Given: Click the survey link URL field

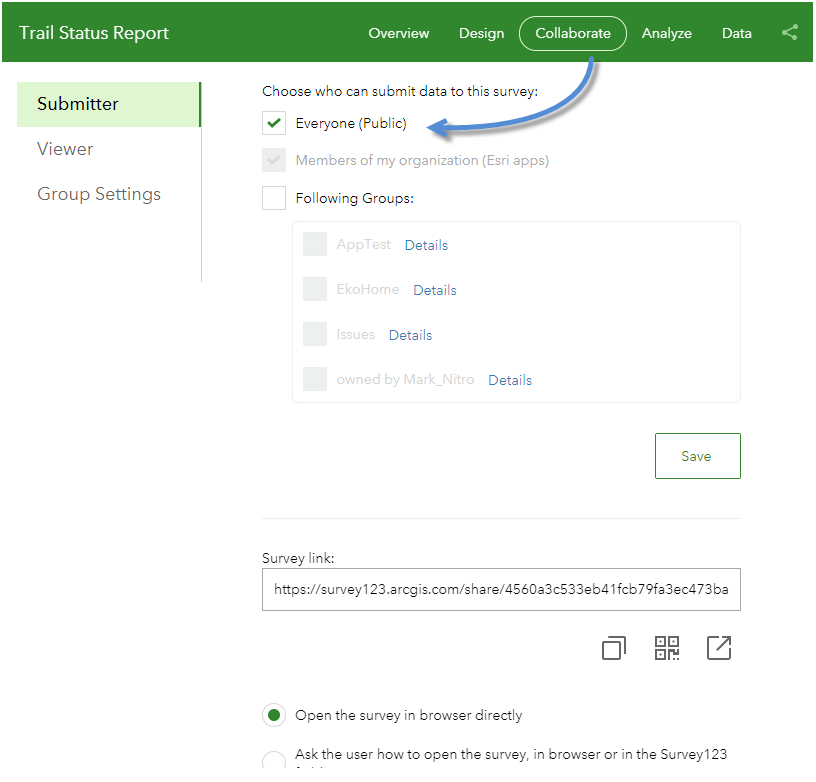Looking at the screenshot, I should click(x=501, y=589).
